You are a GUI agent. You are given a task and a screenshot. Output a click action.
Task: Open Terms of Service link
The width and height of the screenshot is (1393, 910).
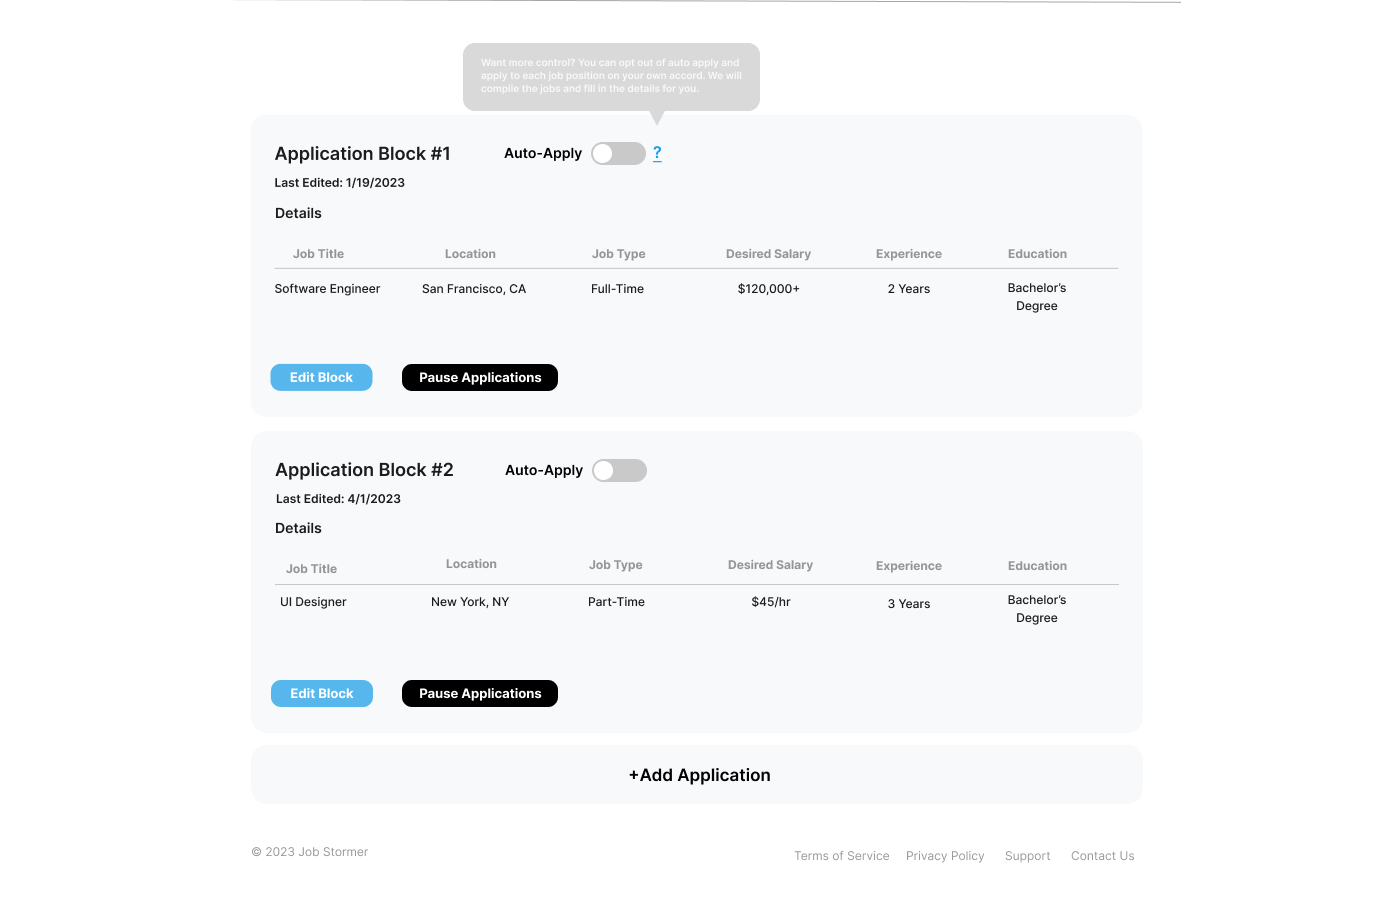click(841, 856)
